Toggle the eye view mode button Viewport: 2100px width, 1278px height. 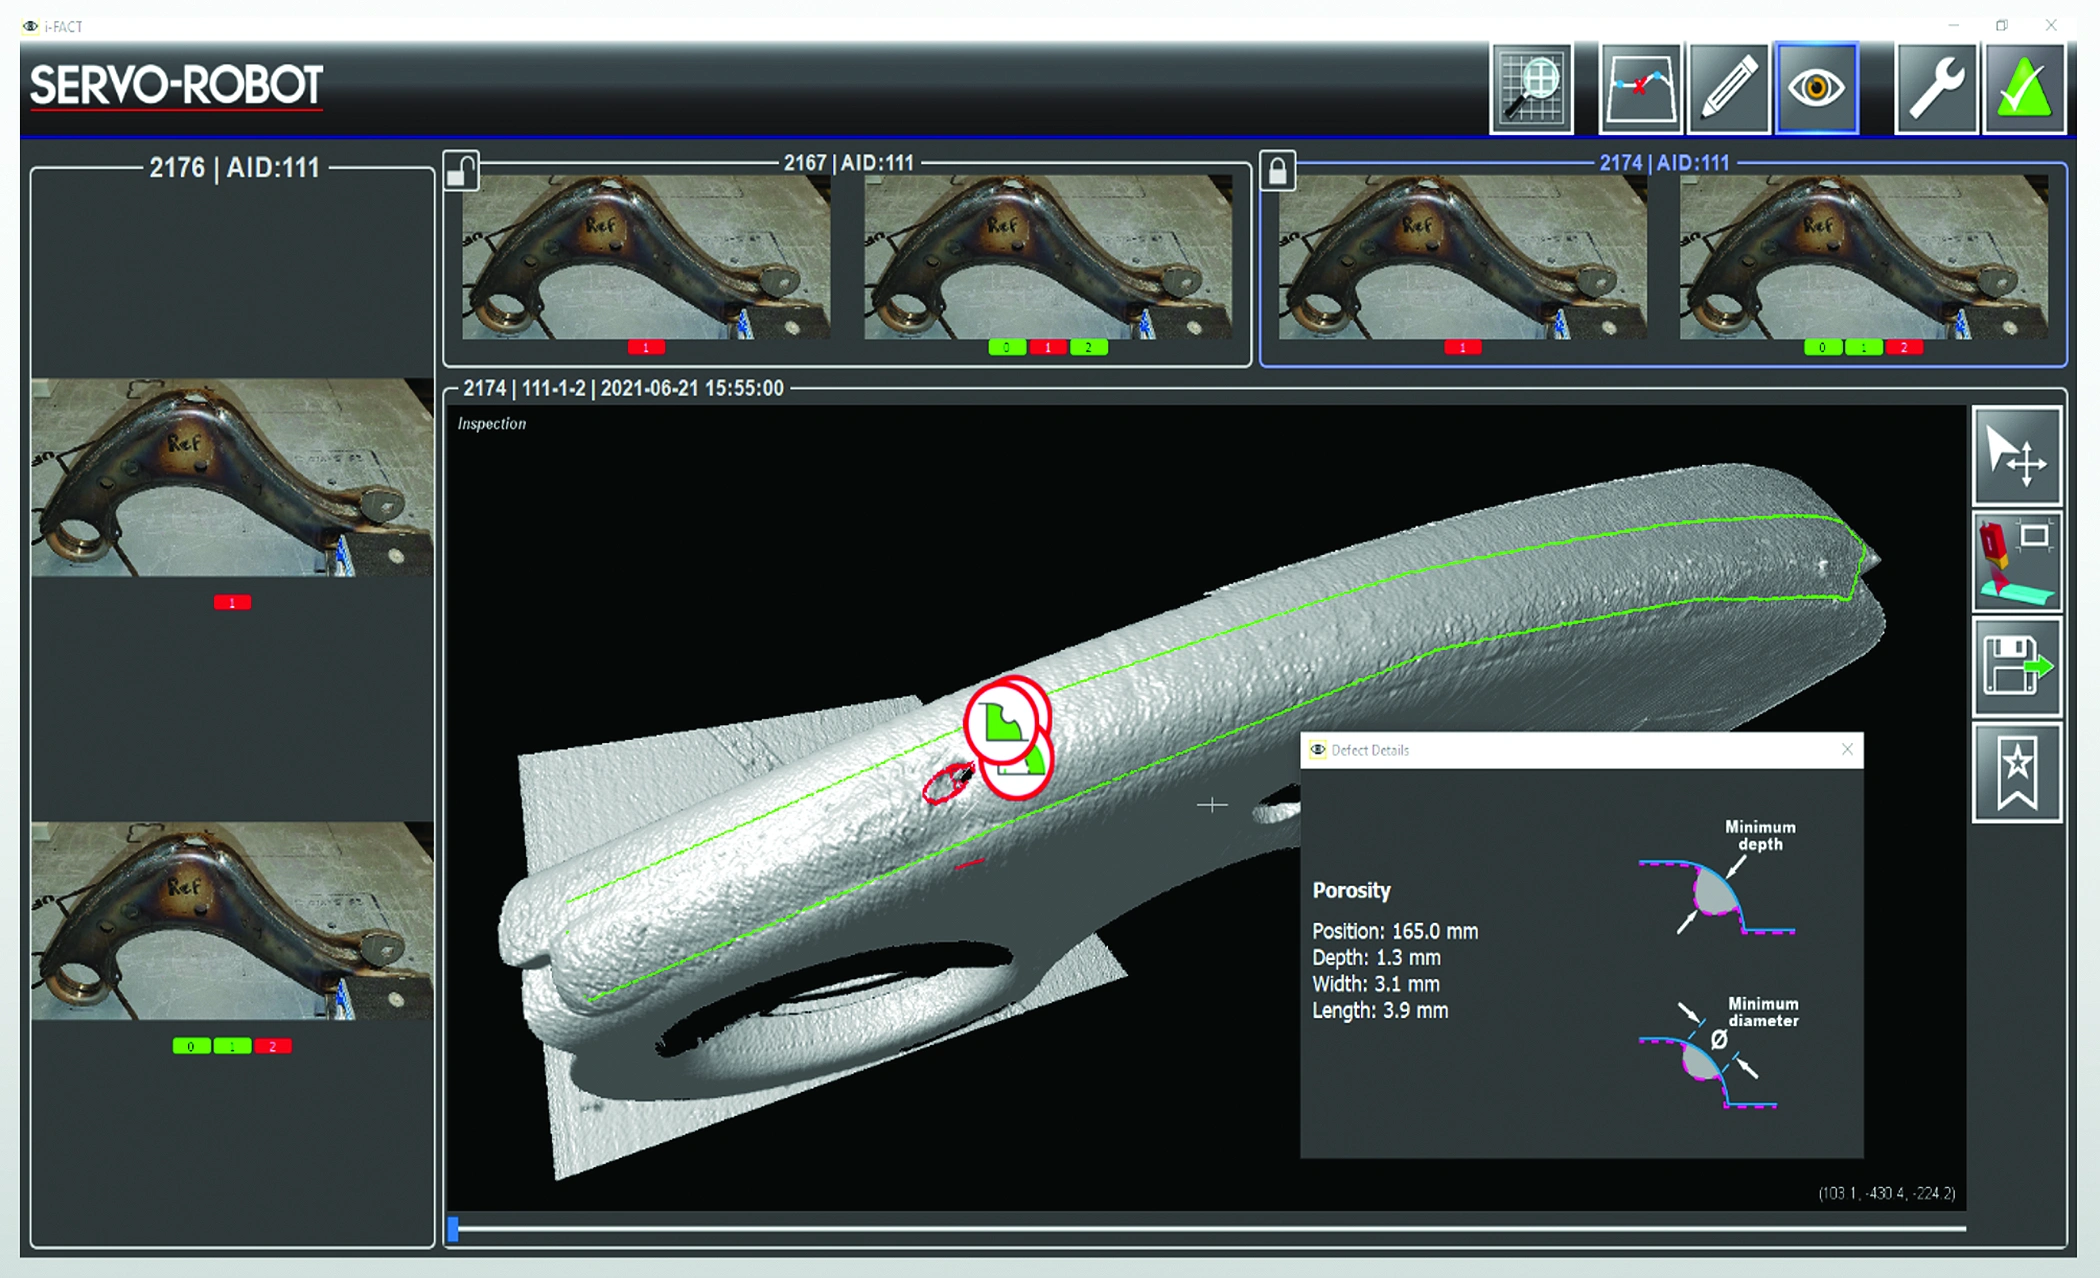click(x=1816, y=88)
